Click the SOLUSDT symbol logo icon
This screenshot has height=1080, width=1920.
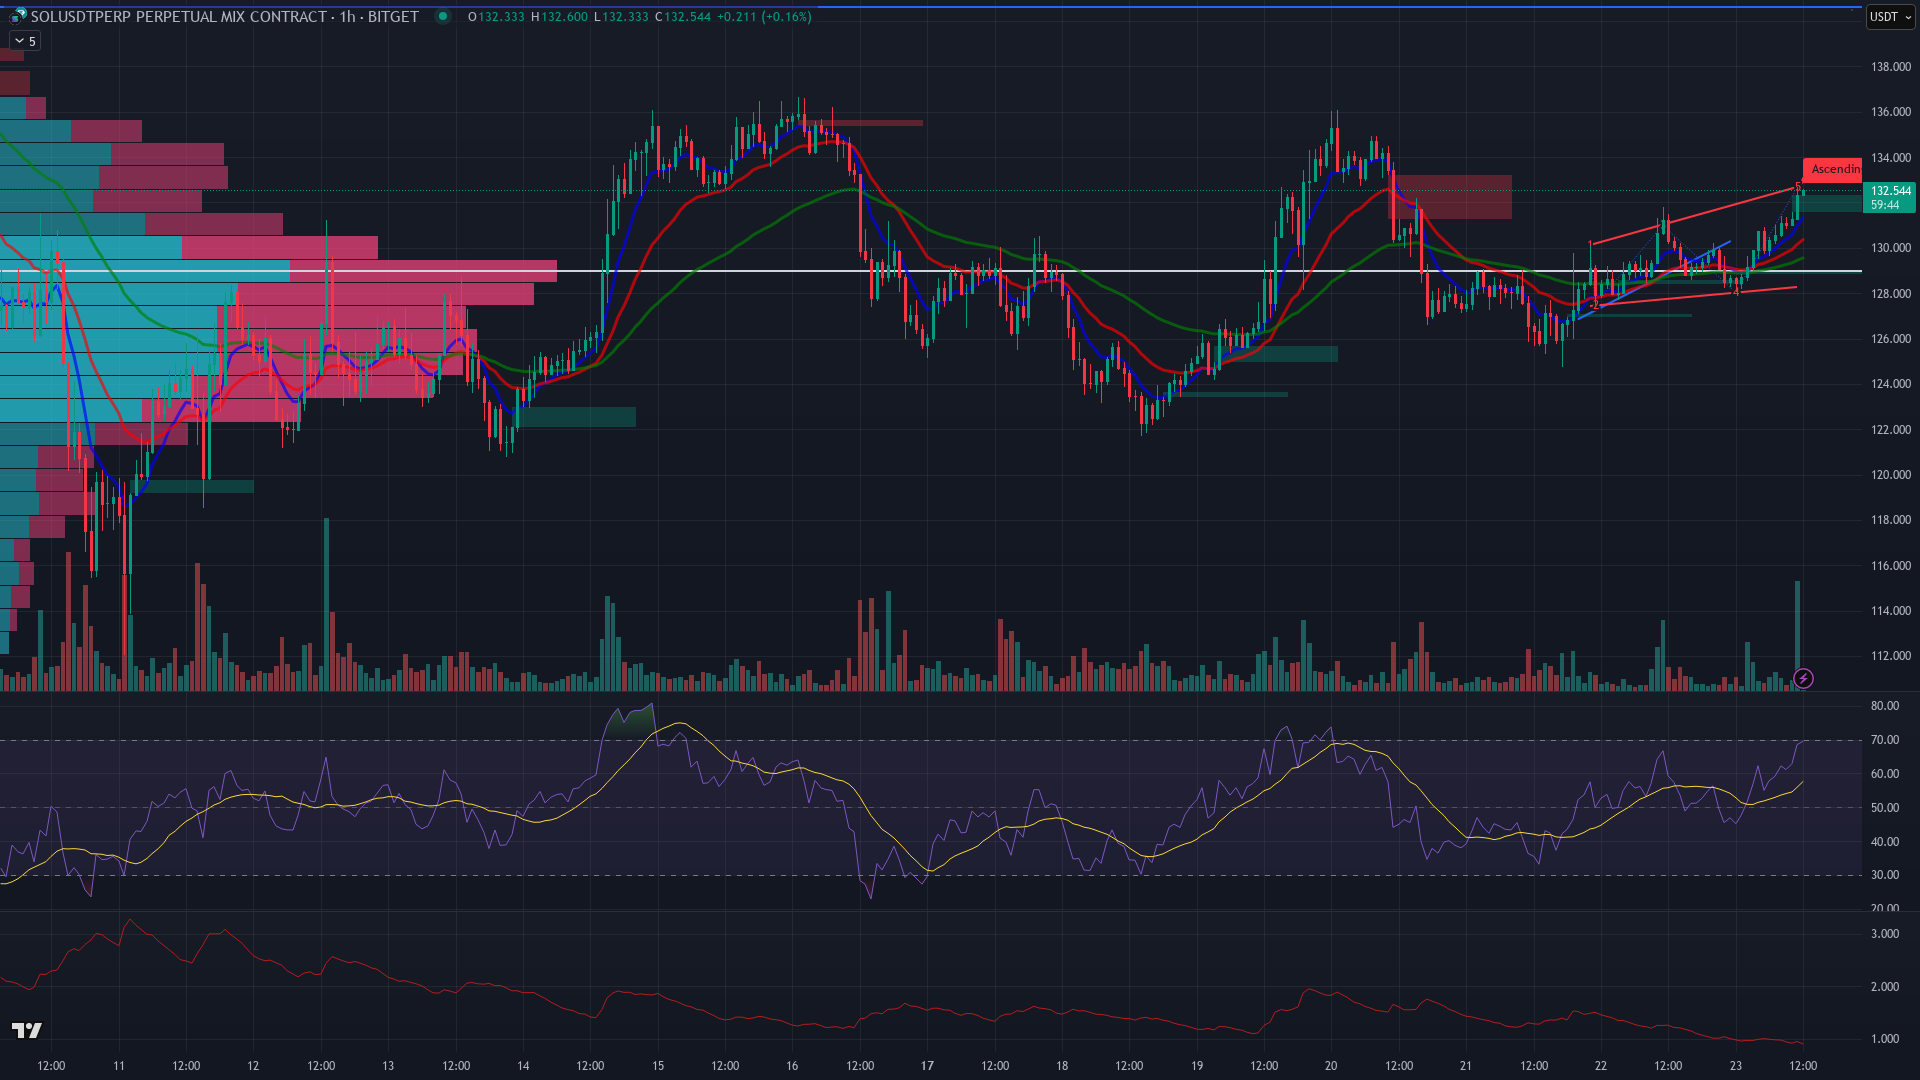(17, 16)
